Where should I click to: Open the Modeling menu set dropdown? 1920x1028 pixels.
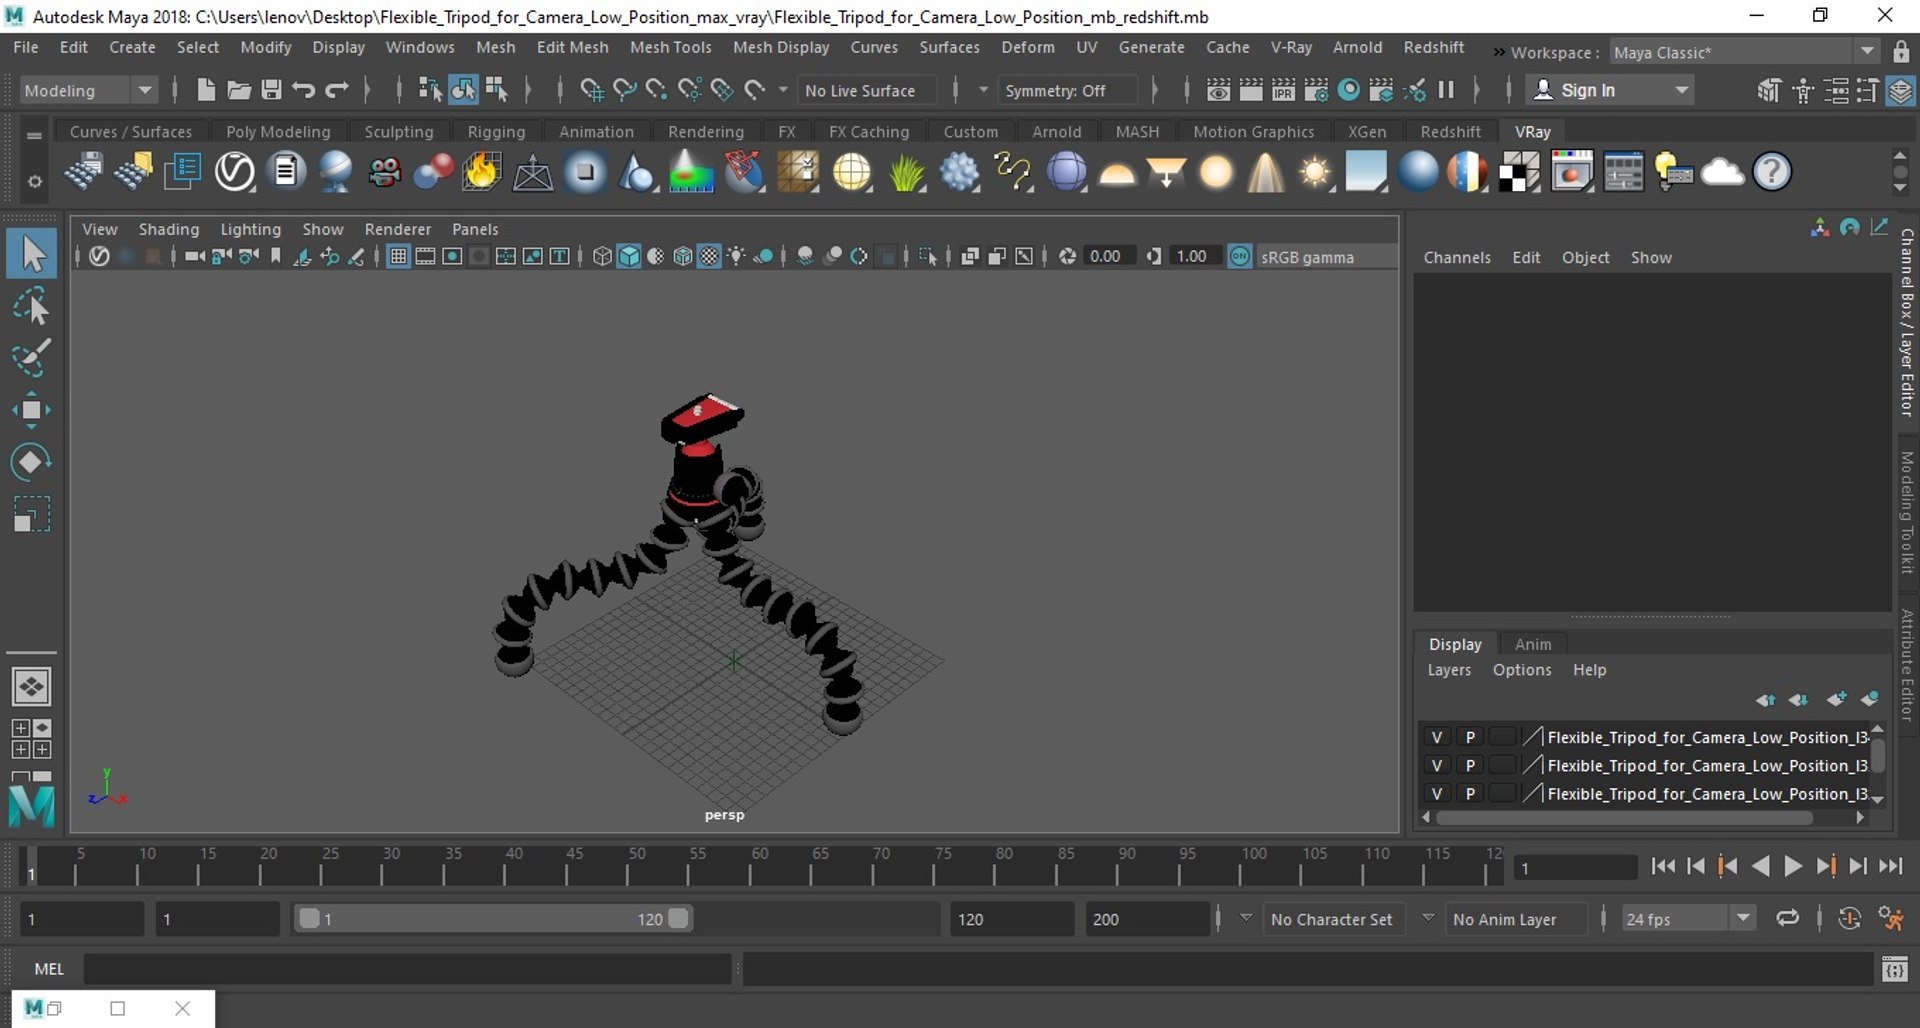(89, 90)
